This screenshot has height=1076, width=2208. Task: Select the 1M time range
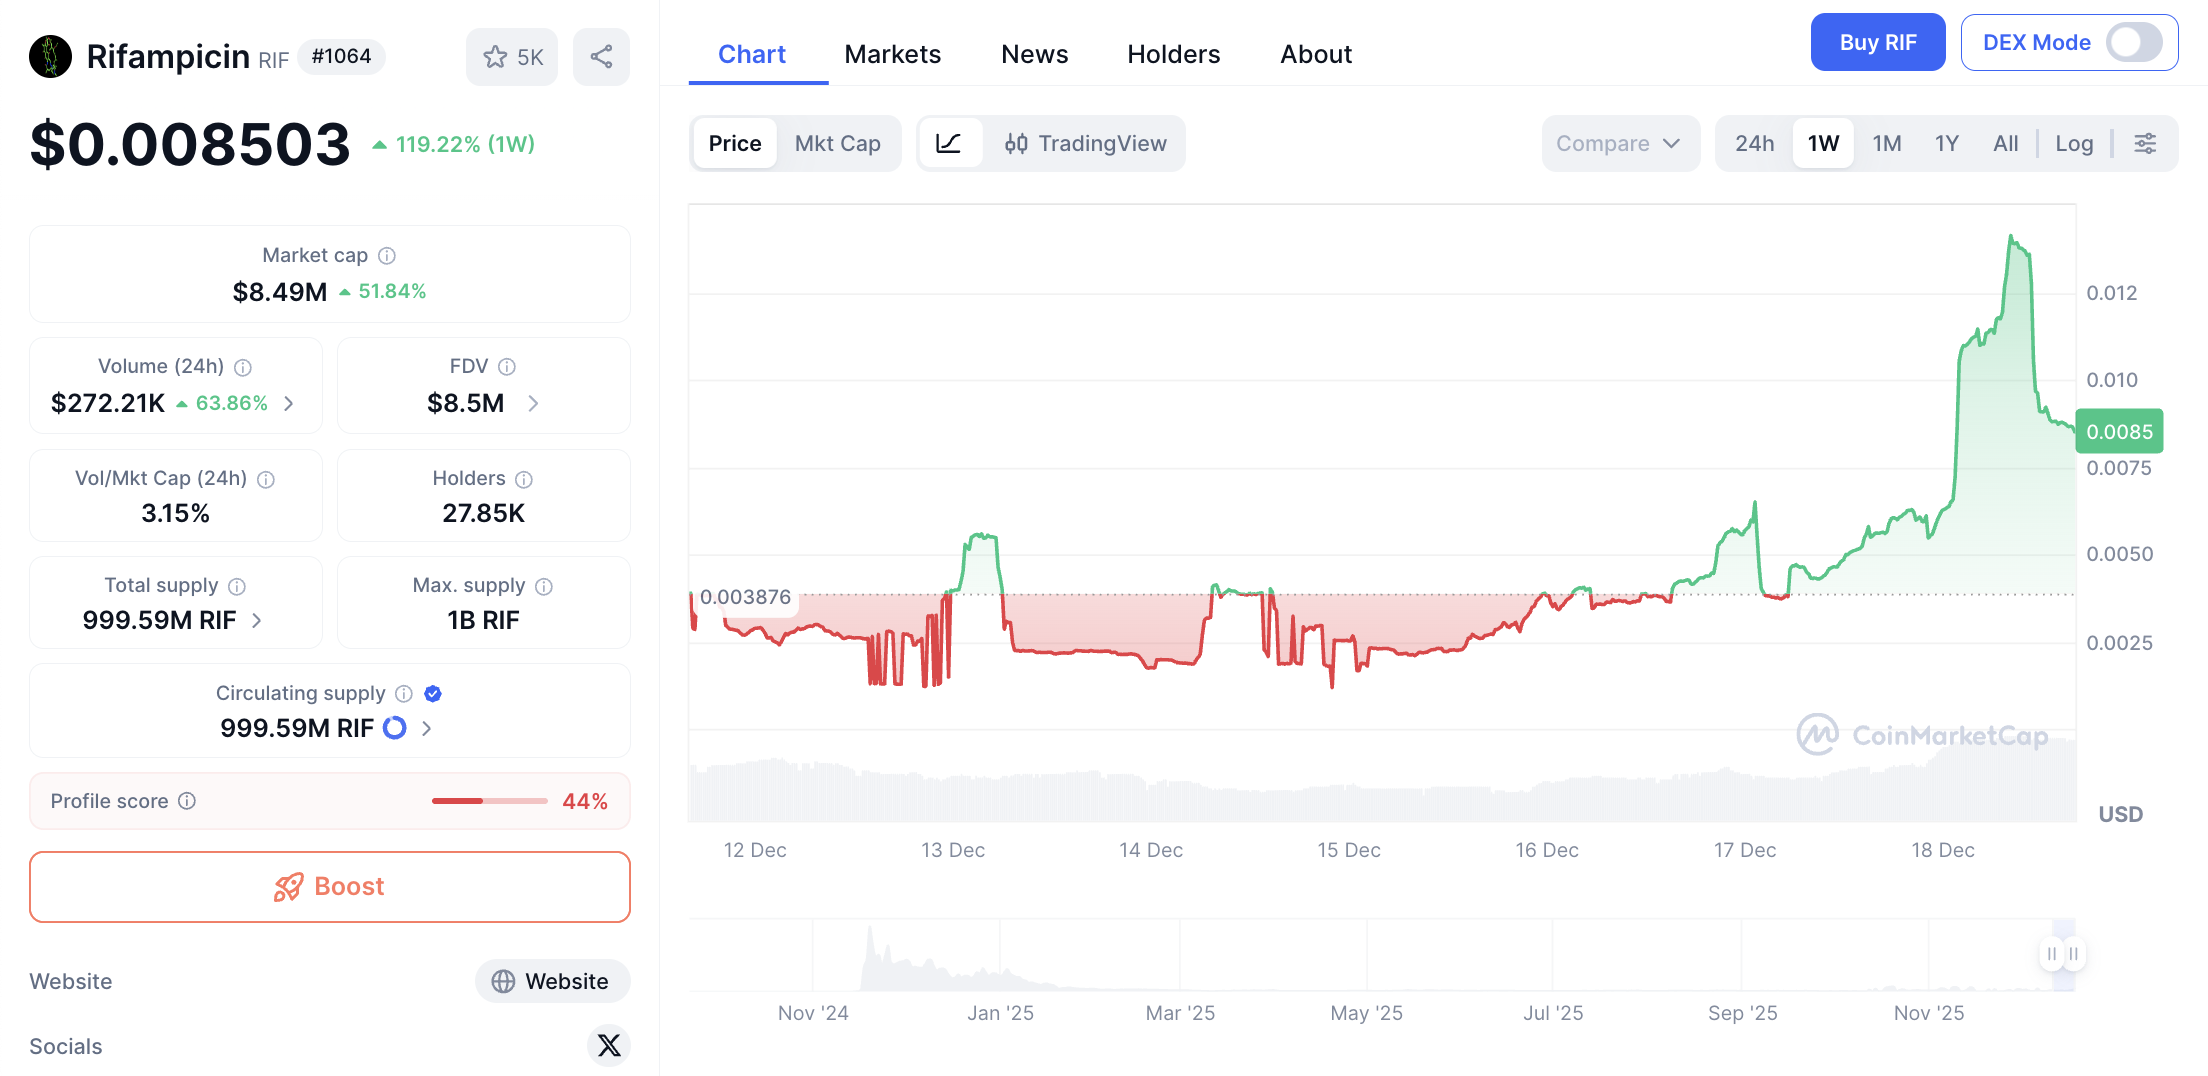pos(1886,143)
